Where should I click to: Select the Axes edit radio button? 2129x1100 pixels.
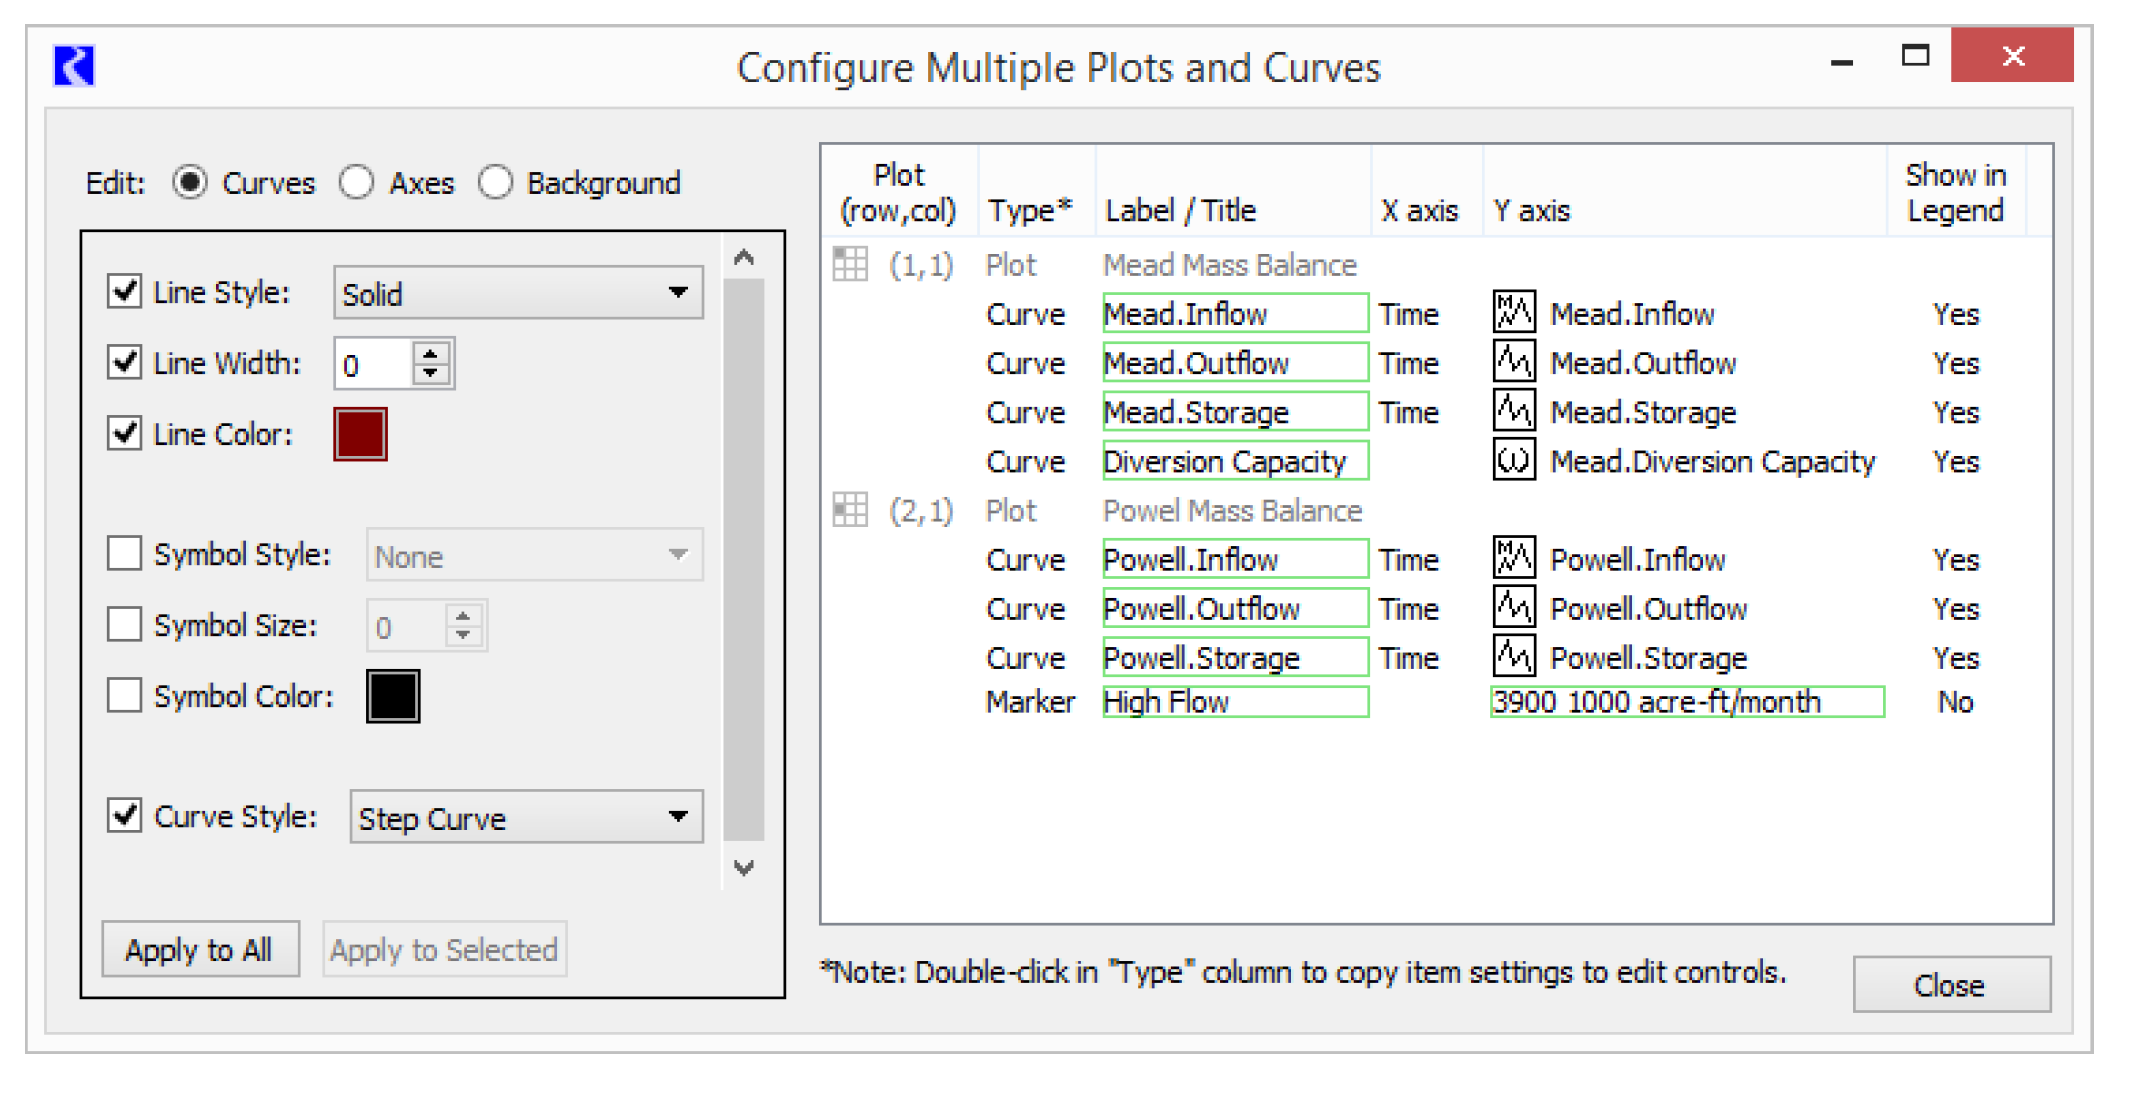point(357,183)
